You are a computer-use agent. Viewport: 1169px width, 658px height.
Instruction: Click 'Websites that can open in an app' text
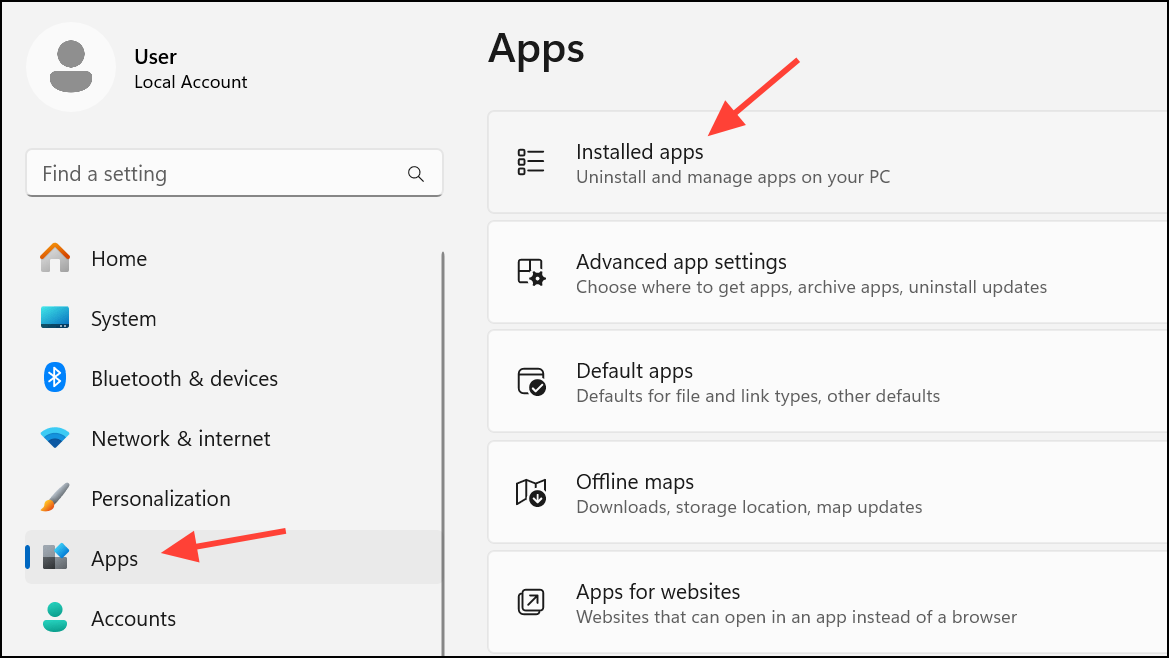click(x=796, y=617)
